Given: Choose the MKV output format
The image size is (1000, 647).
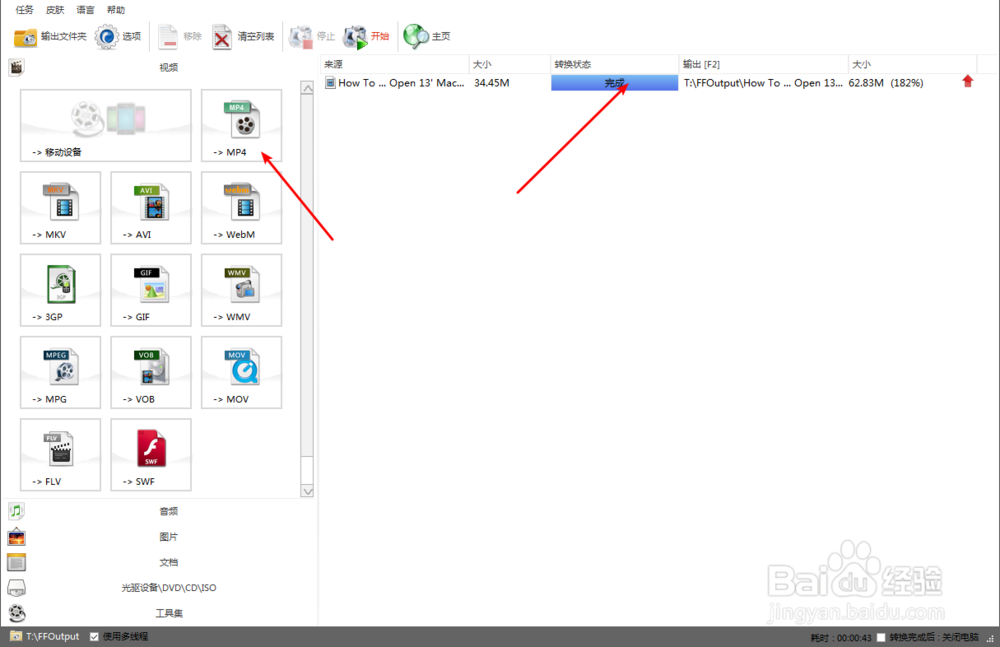Looking at the screenshot, I should tap(61, 207).
